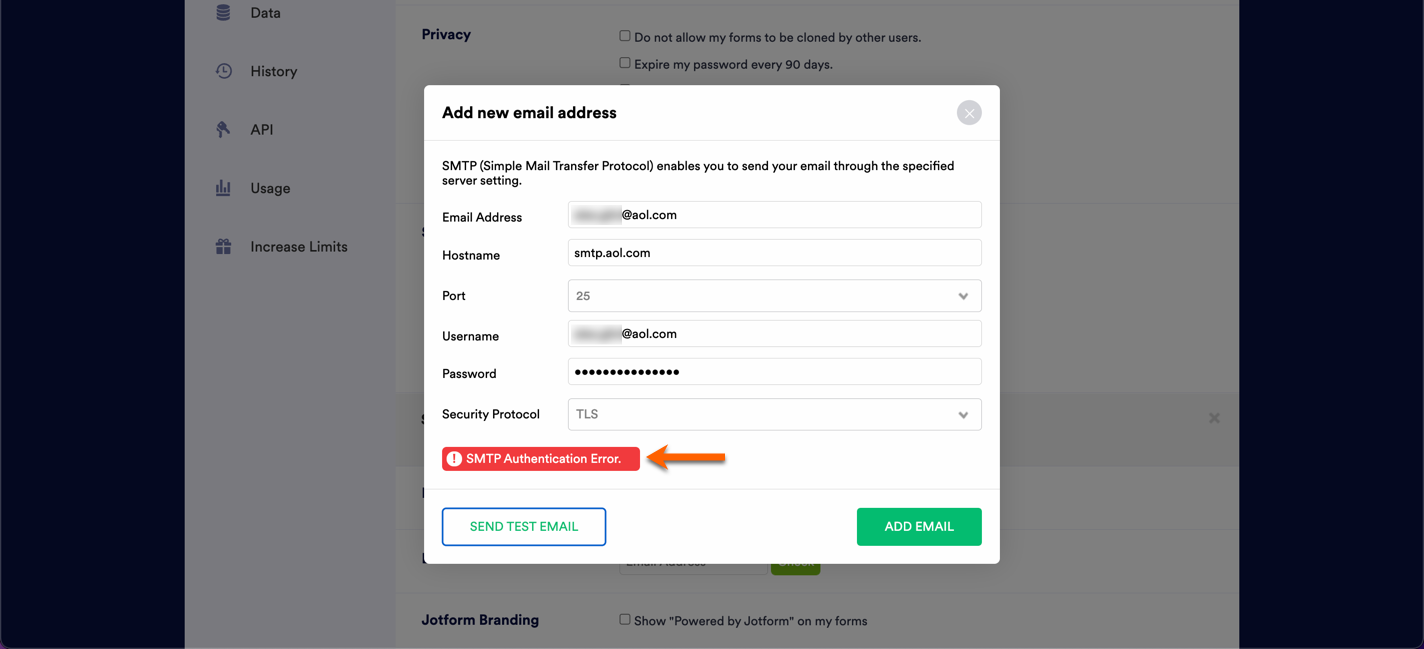Click the SMTP Authentication Error warning icon
The width and height of the screenshot is (1424, 649).
[454, 459]
